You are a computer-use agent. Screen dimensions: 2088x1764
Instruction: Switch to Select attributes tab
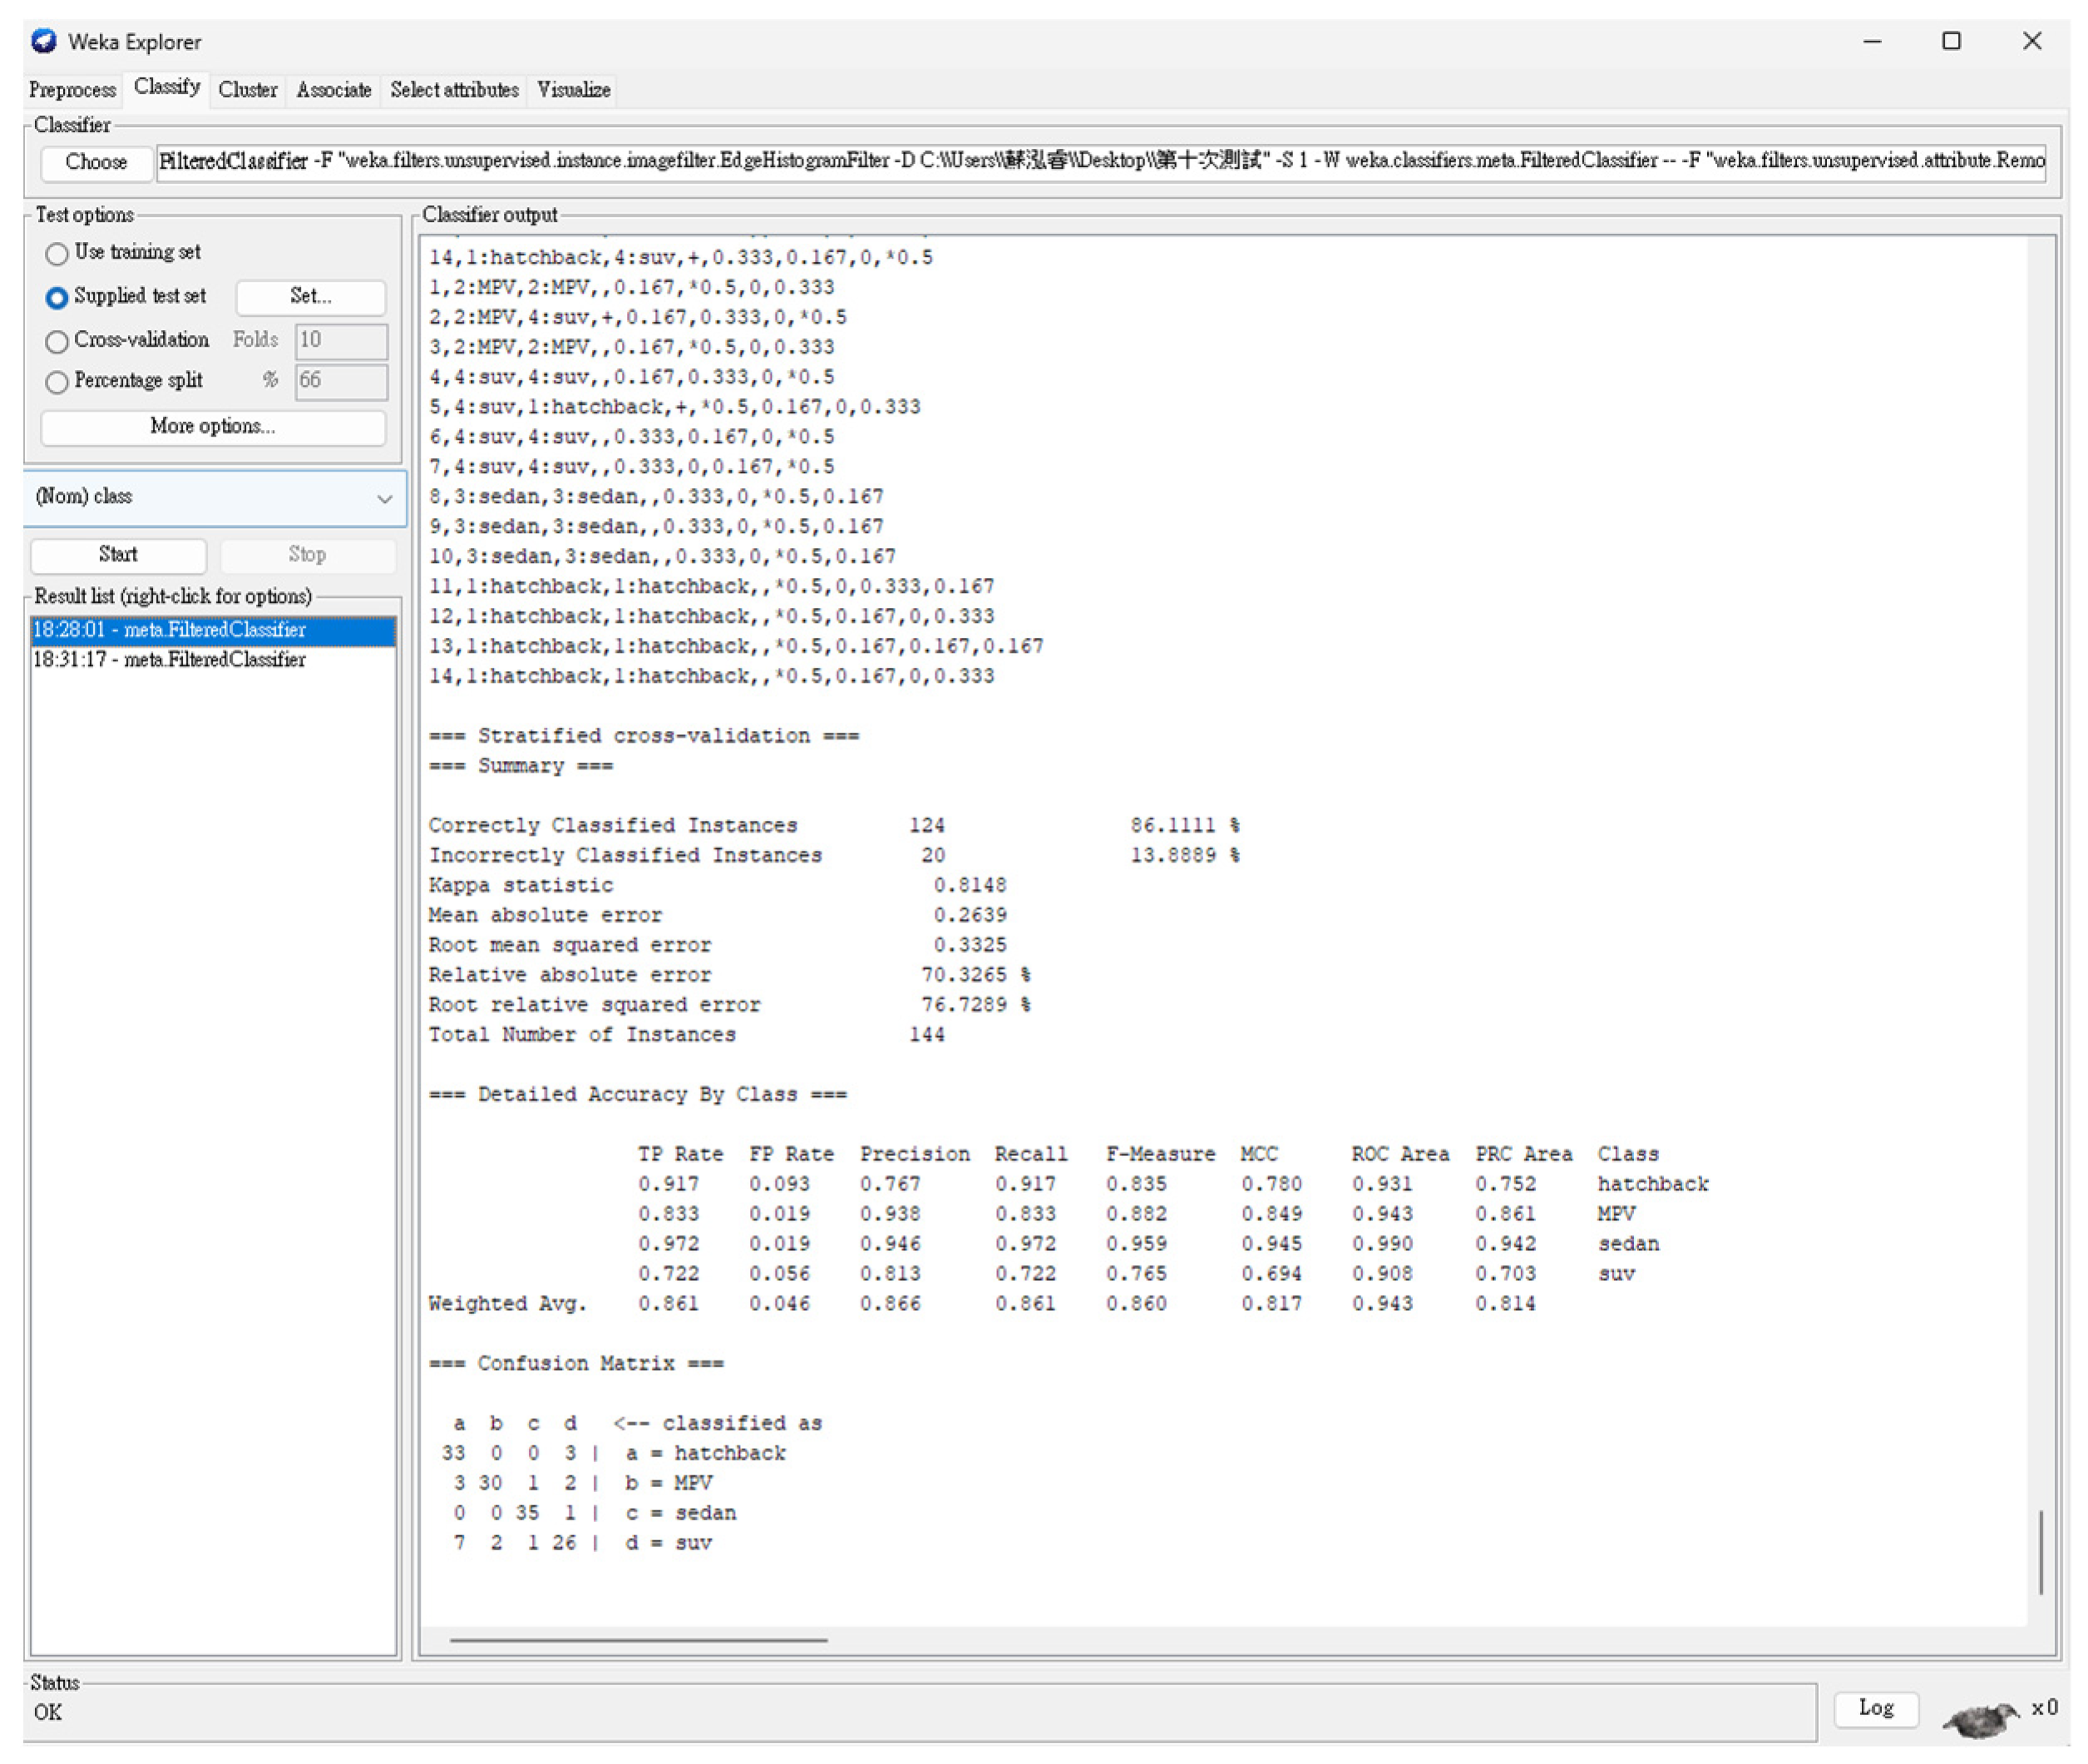coord(454,90)
